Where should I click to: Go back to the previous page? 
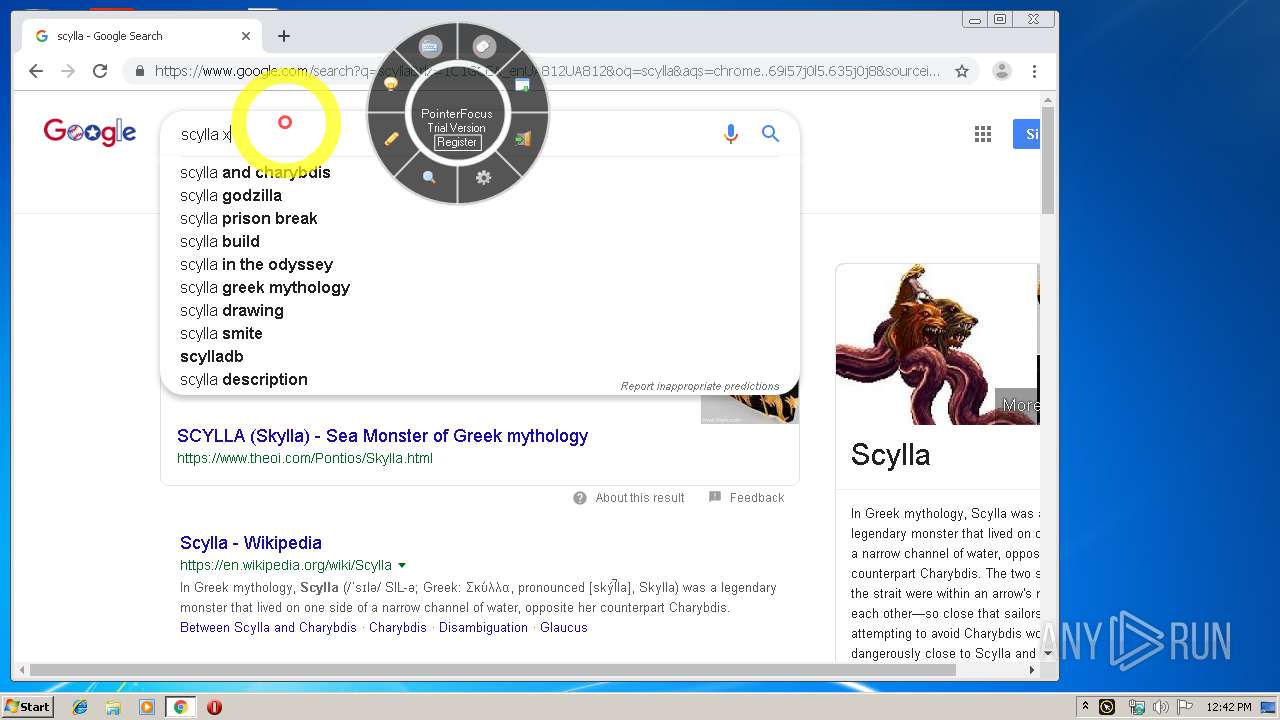[x=36, y=71]
